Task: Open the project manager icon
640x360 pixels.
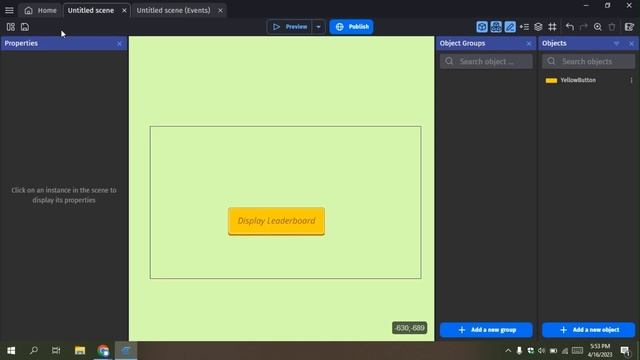Action: point(11,27)
